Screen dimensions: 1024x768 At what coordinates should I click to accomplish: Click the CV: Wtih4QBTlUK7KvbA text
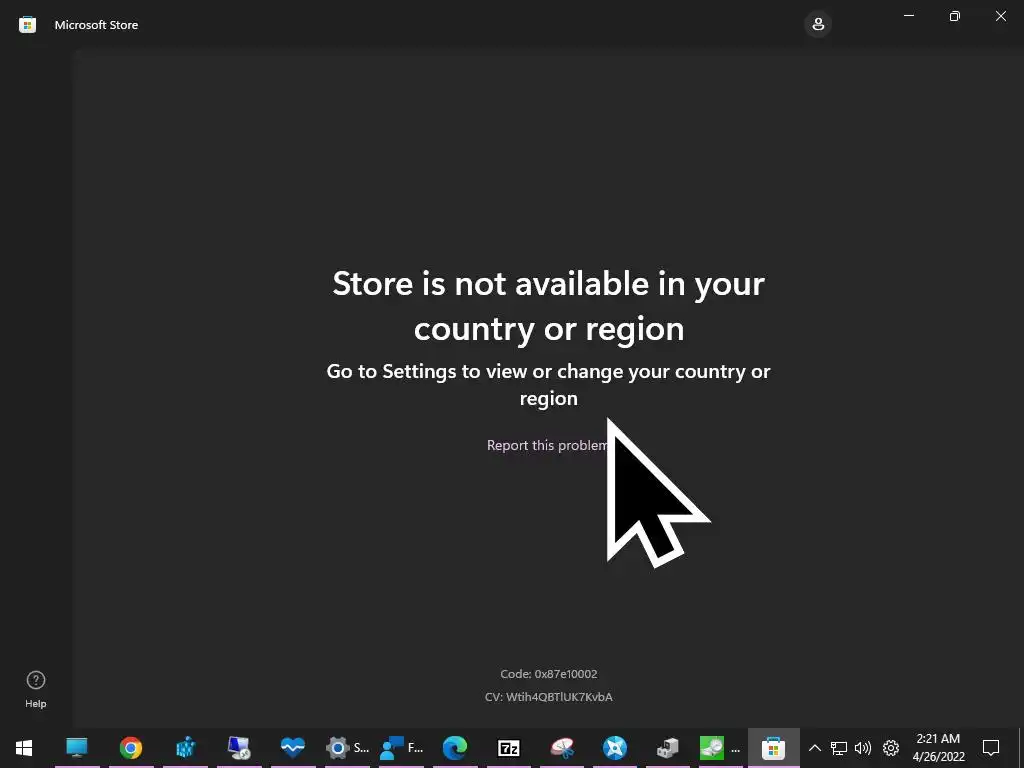pos(549,697)
